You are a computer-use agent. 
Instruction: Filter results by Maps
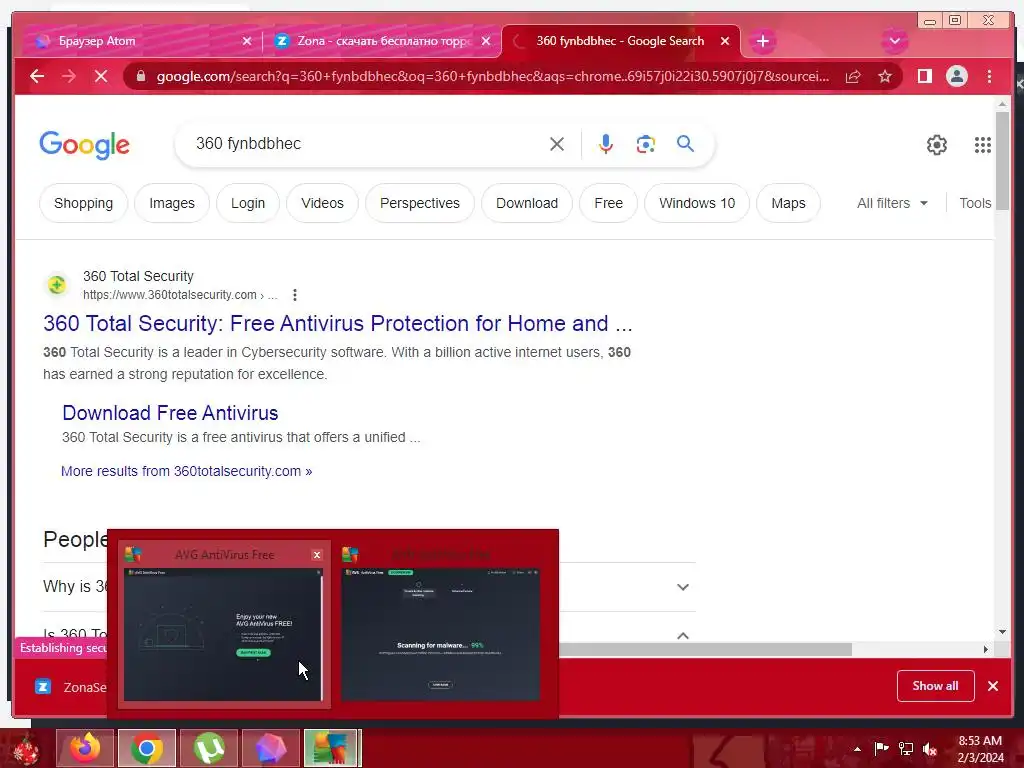coord(788,203)
